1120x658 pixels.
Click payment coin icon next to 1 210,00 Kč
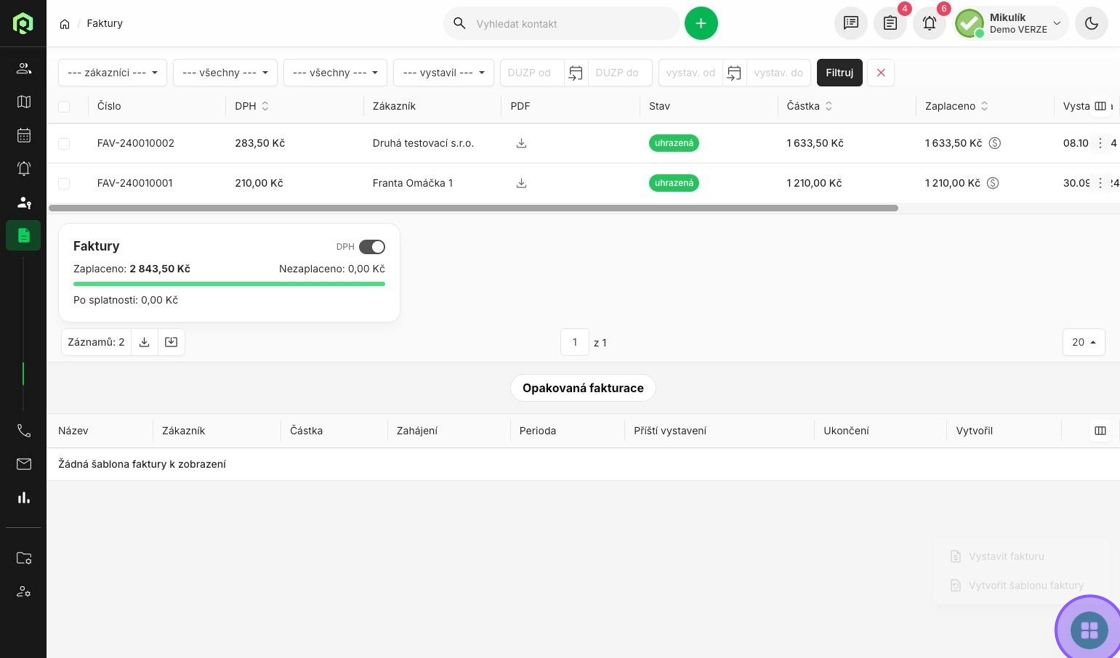(992, 183)
